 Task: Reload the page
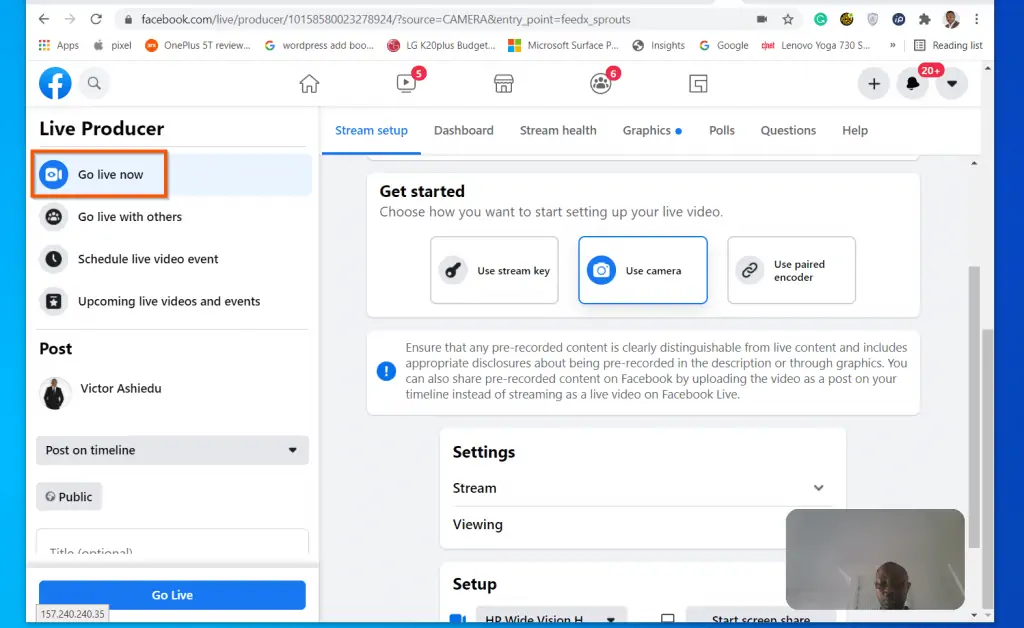point(96,20)
